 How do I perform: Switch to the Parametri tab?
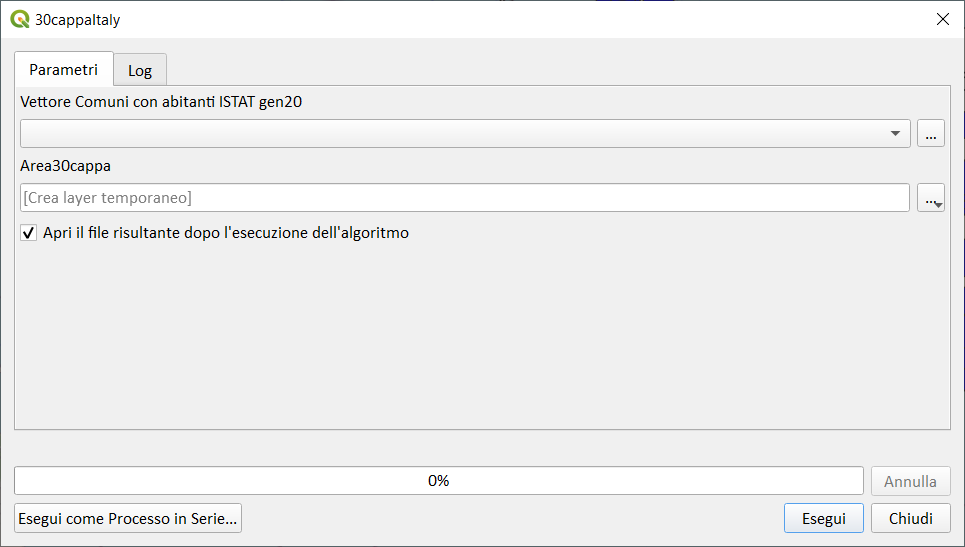63,70
